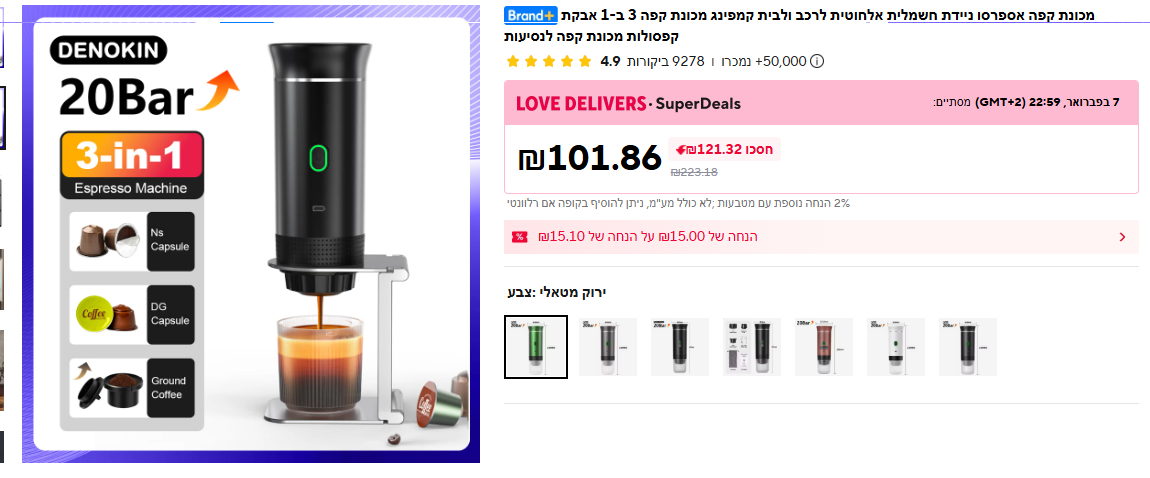Click the Brand+ badge in the title
Screen dimensions: 1150x478
coord(531,15)
